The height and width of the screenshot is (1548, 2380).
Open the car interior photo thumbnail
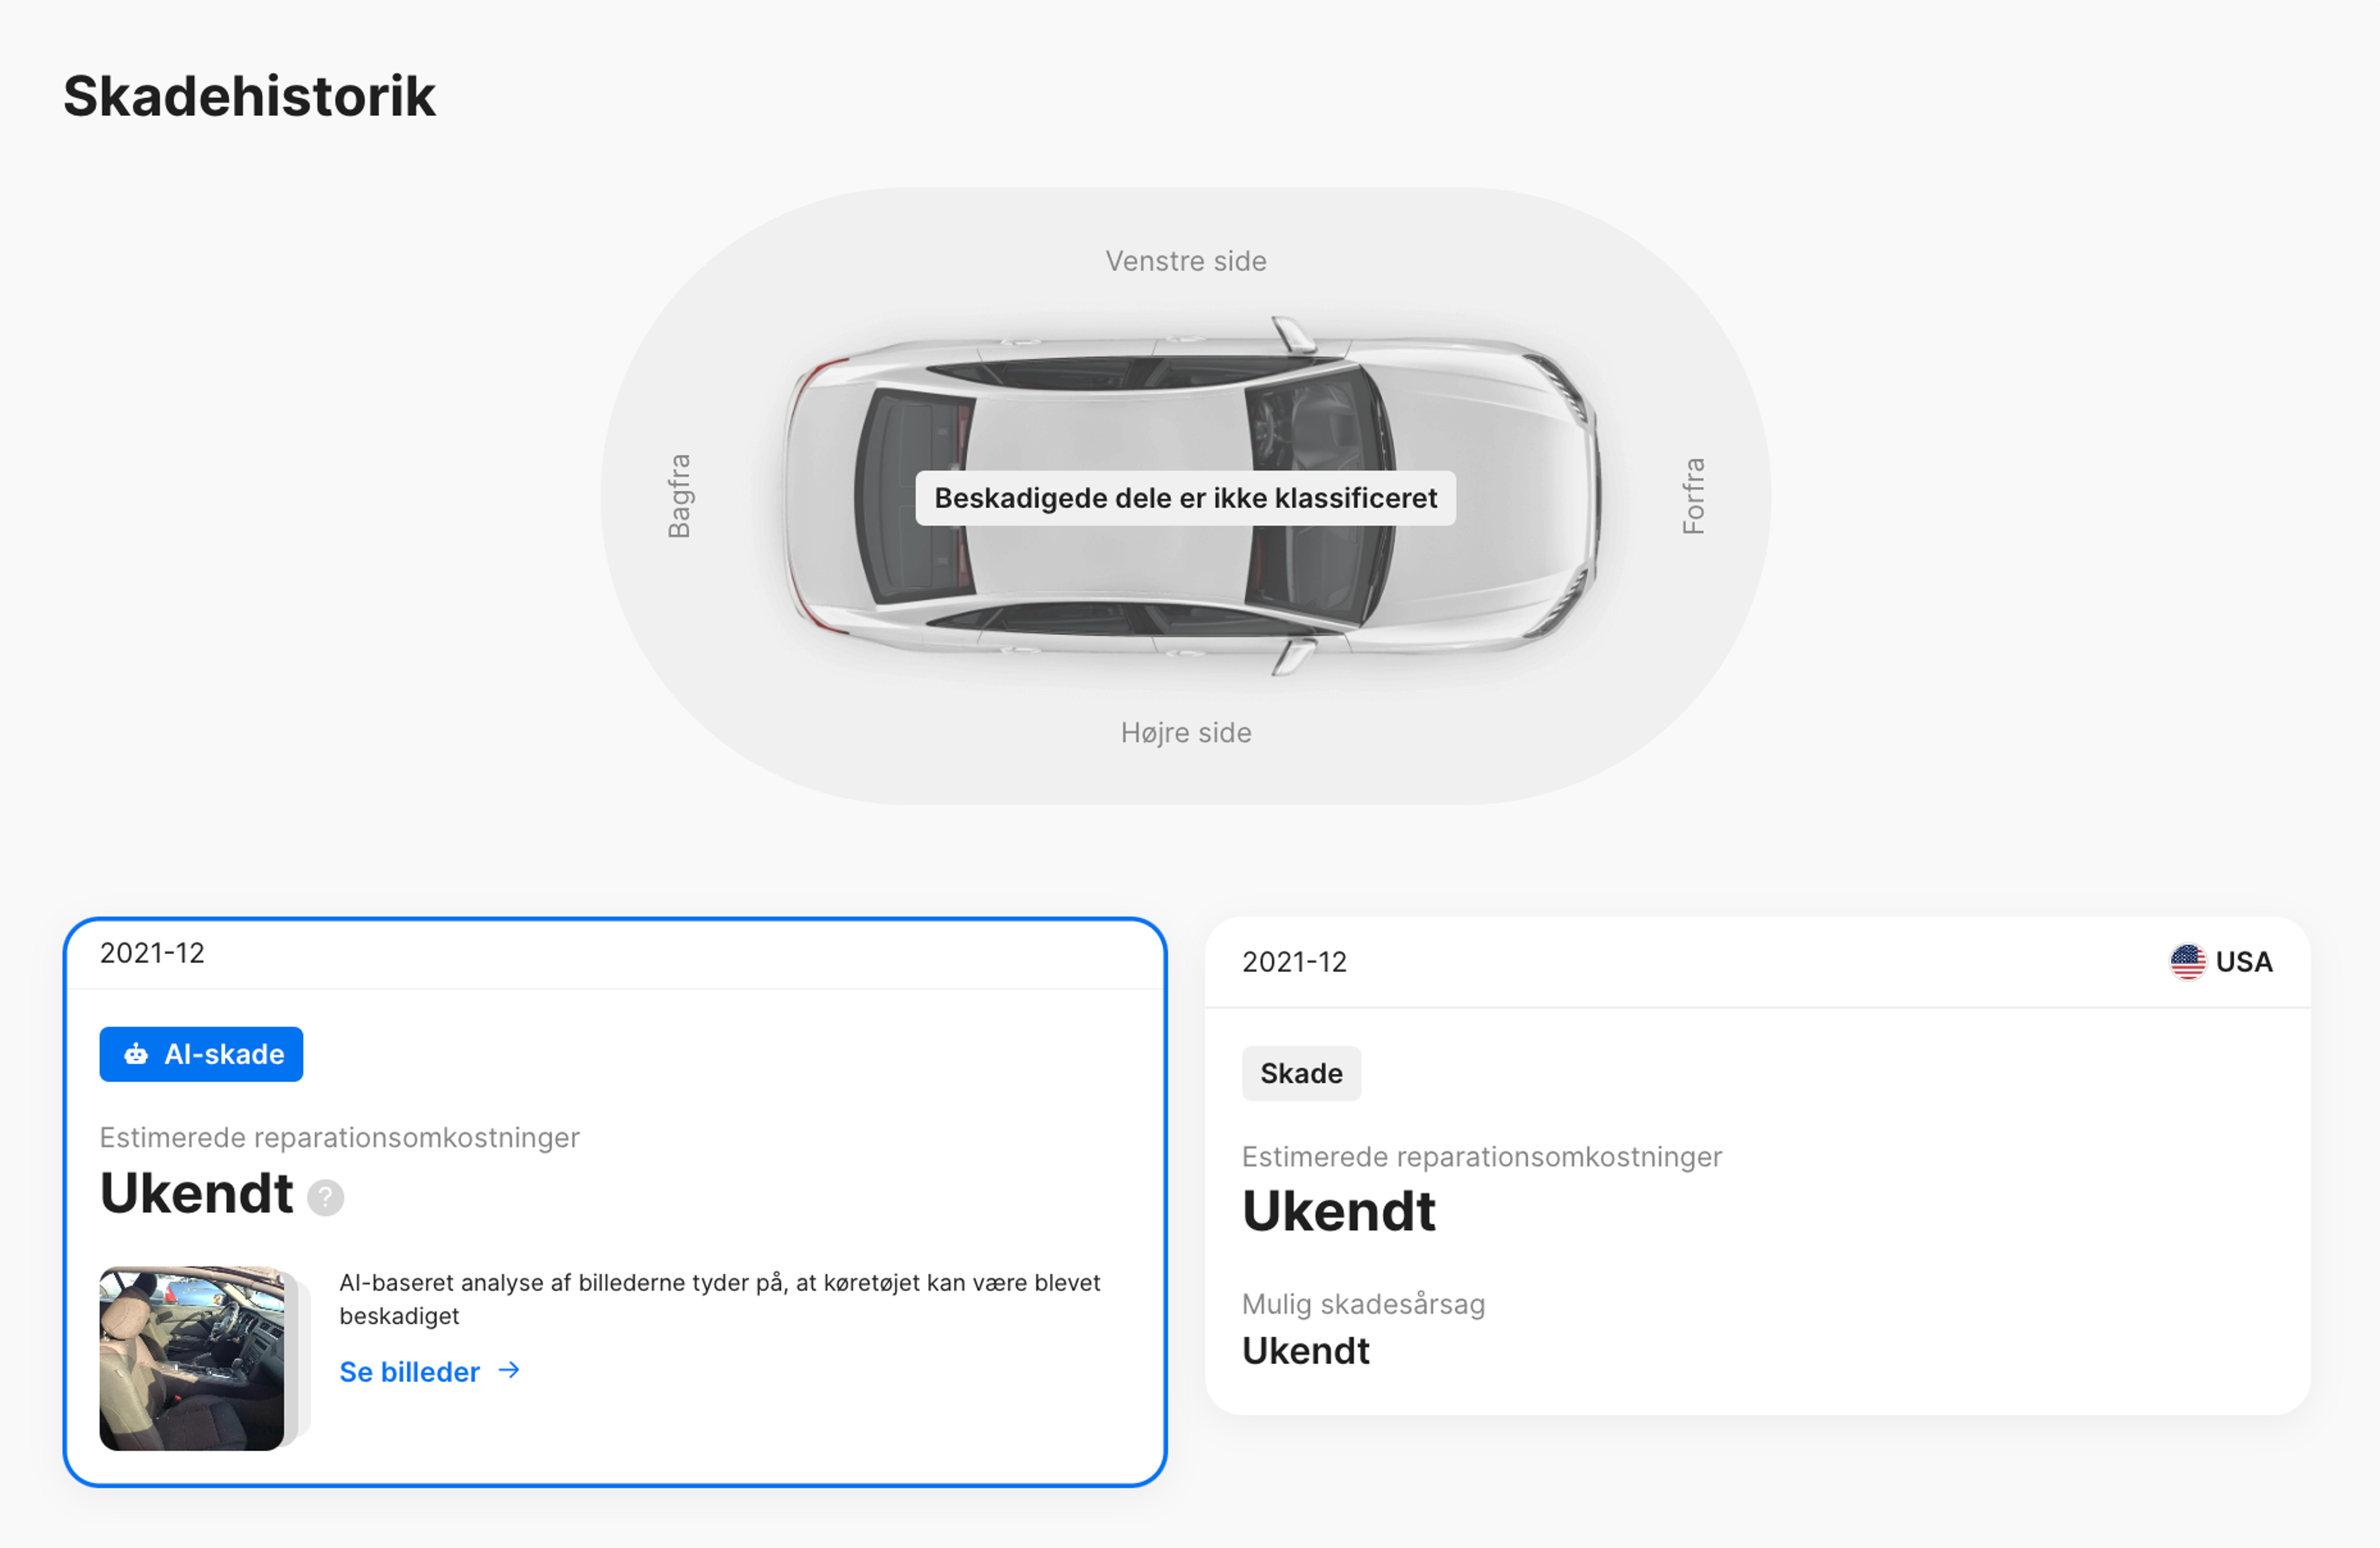point(192,1358)
